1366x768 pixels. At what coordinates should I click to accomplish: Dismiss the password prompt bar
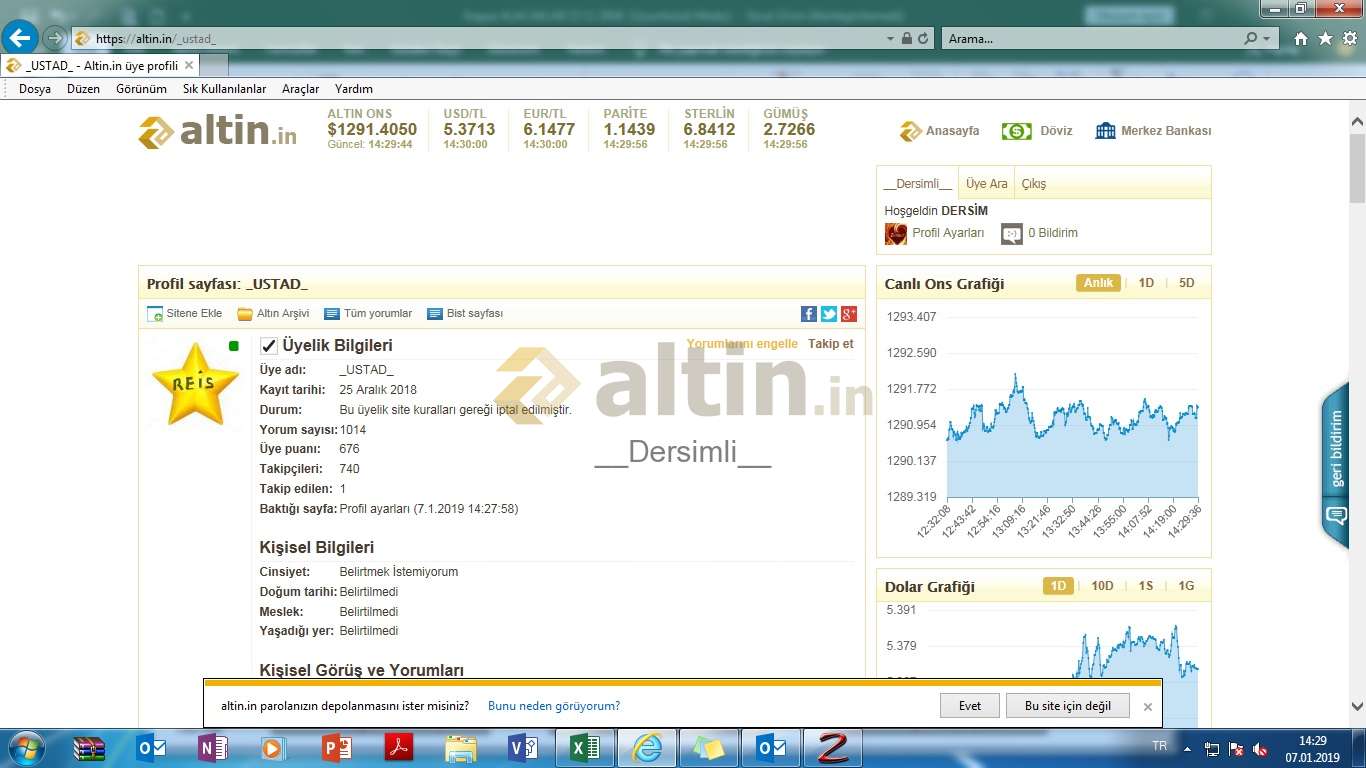point(1148,706)
